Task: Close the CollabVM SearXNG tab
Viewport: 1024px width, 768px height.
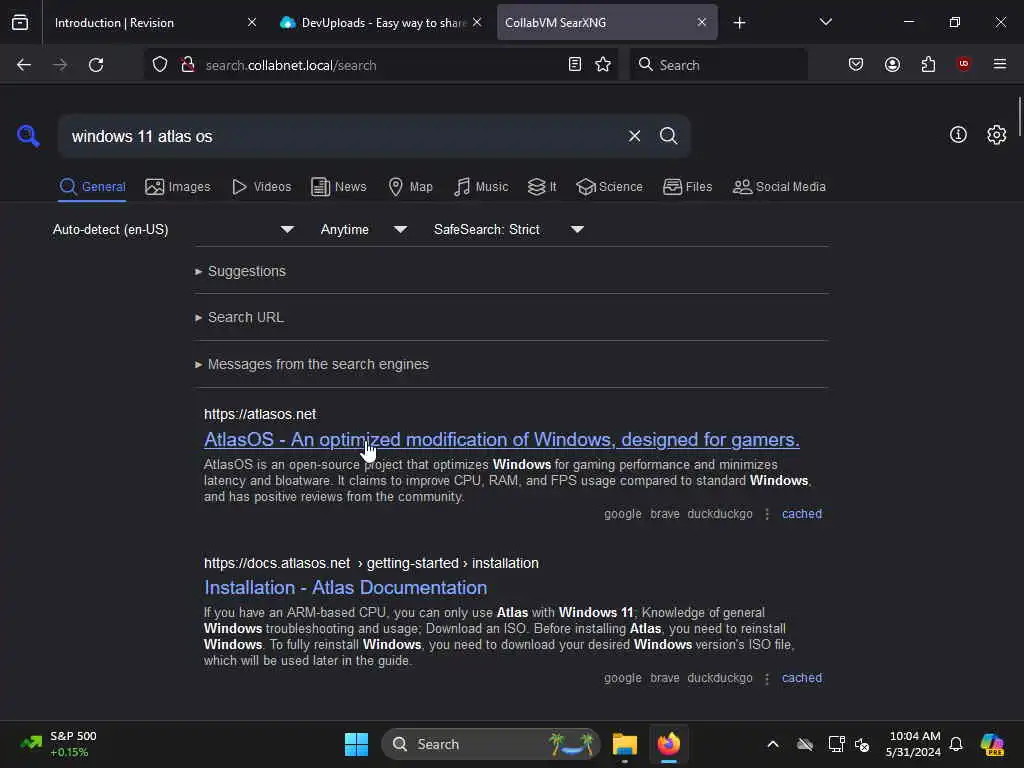Action: coord(701,22)
